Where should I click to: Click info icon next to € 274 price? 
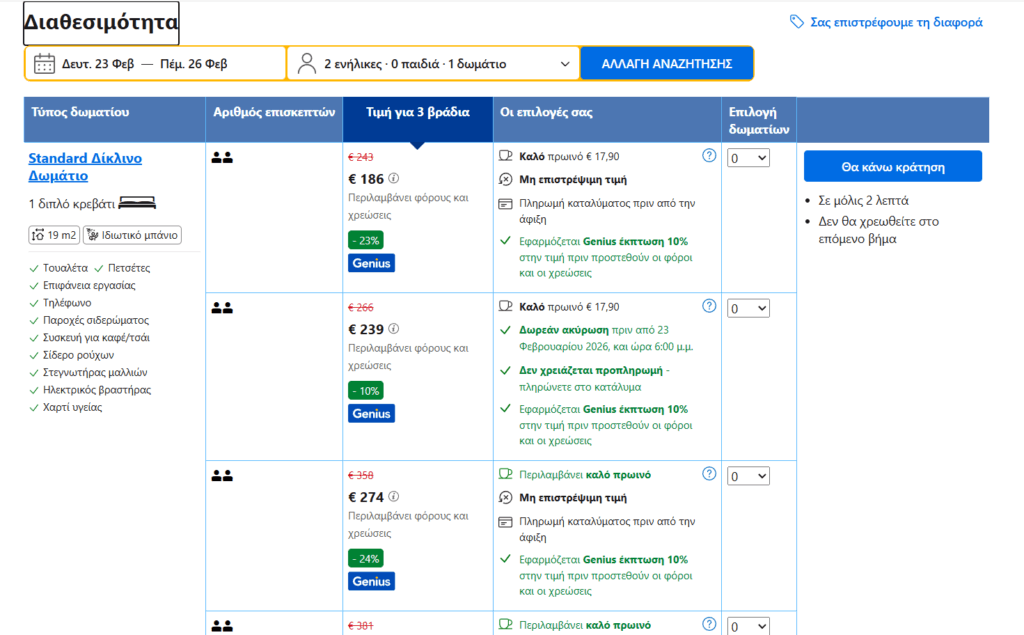click(x=394, y=496)
